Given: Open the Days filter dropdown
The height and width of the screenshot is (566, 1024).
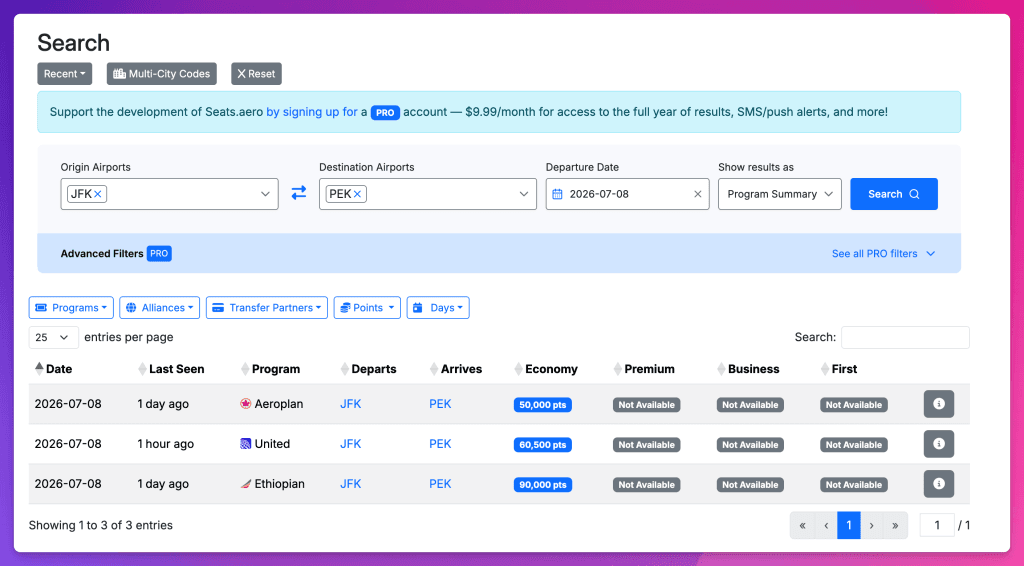Looking at the screenshot, I should [438, 307].
